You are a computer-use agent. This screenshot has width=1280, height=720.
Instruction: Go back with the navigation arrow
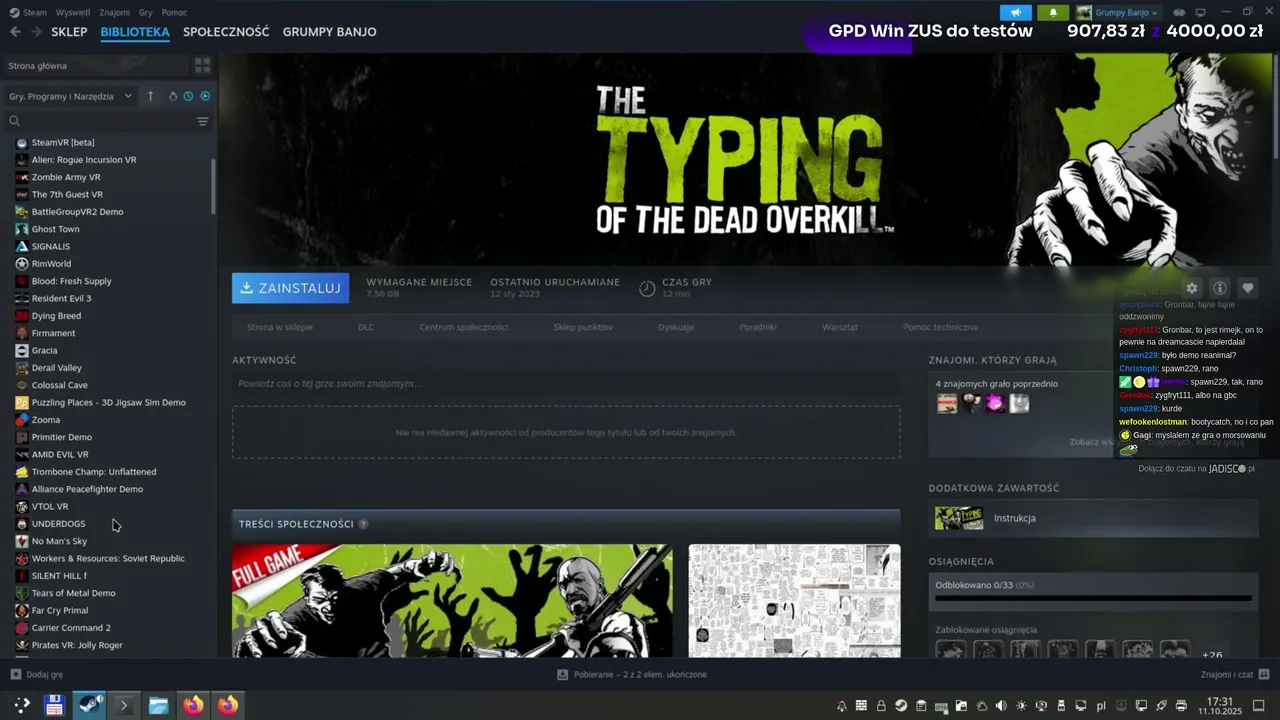click(x=15, y=32)
